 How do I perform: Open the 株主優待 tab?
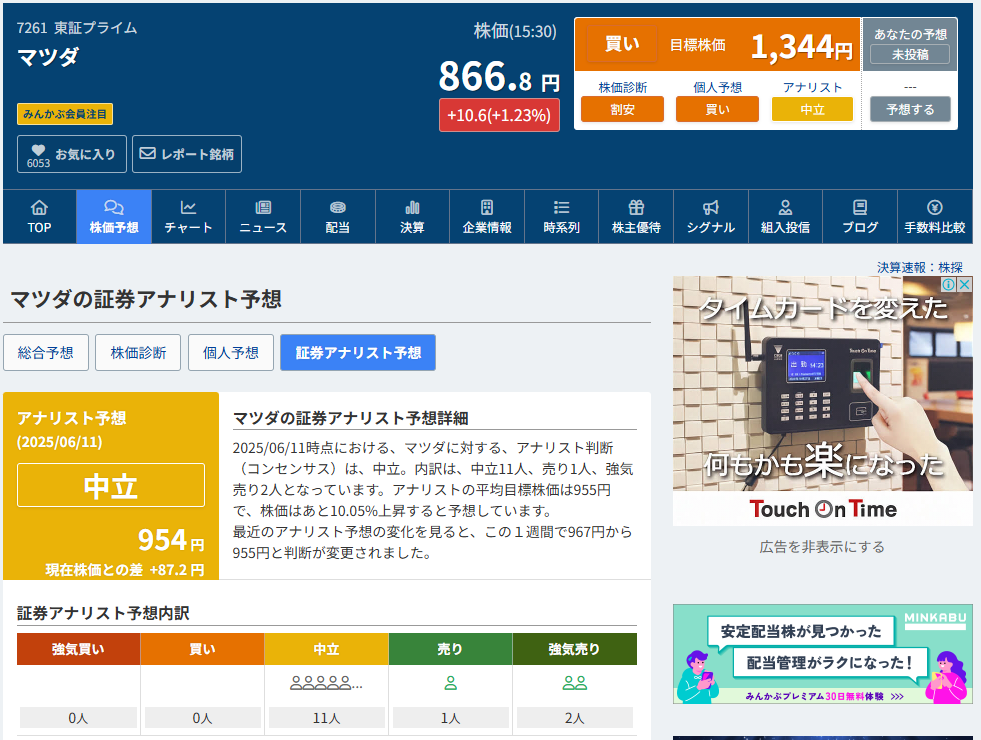pyautogui.click(x=636, y=216)
